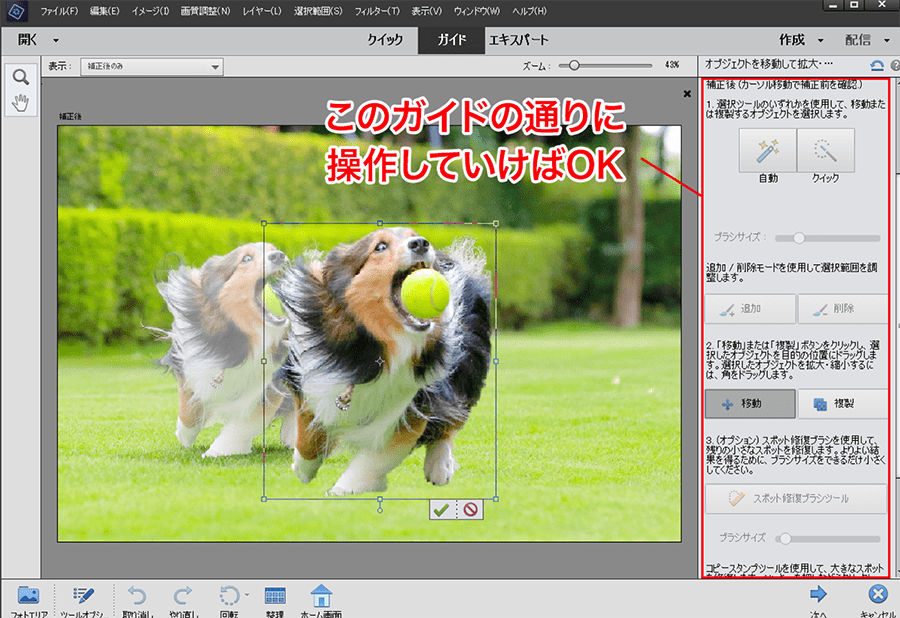Click the ズーム zoom slider
The height and width of the screenshot is (618, 900).
574,66
